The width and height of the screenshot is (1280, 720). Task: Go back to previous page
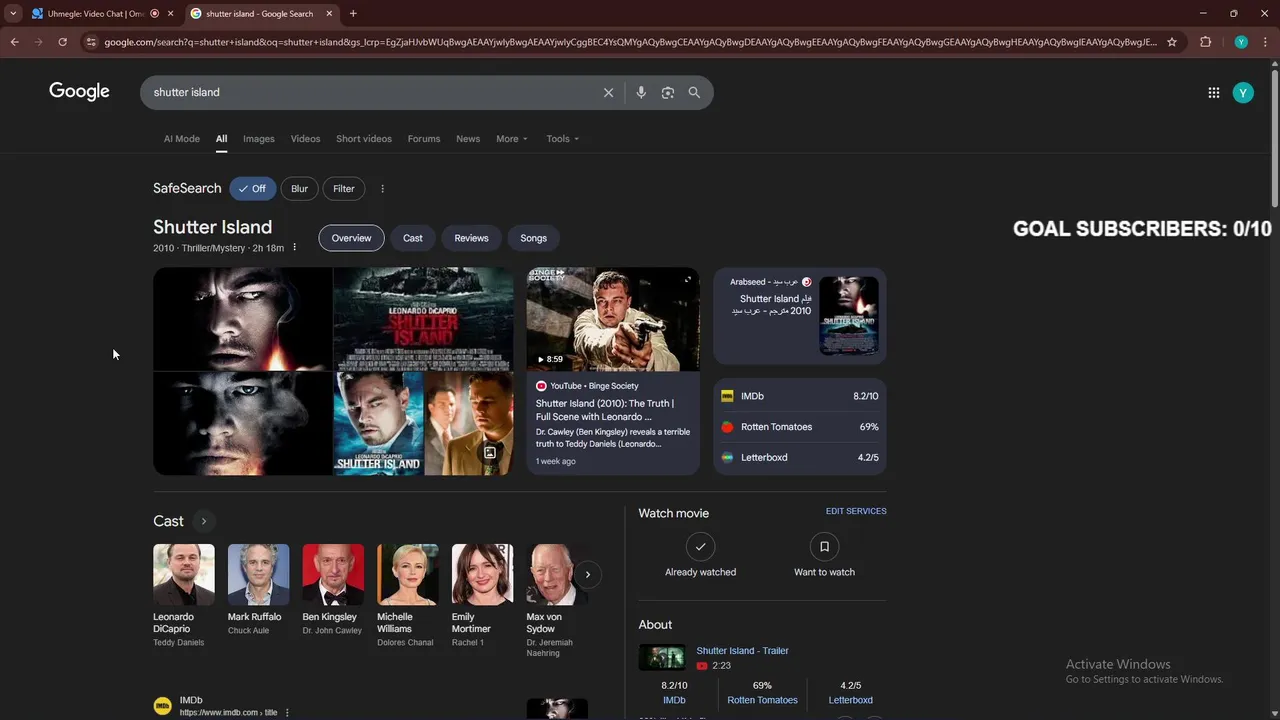click(14, 42)
